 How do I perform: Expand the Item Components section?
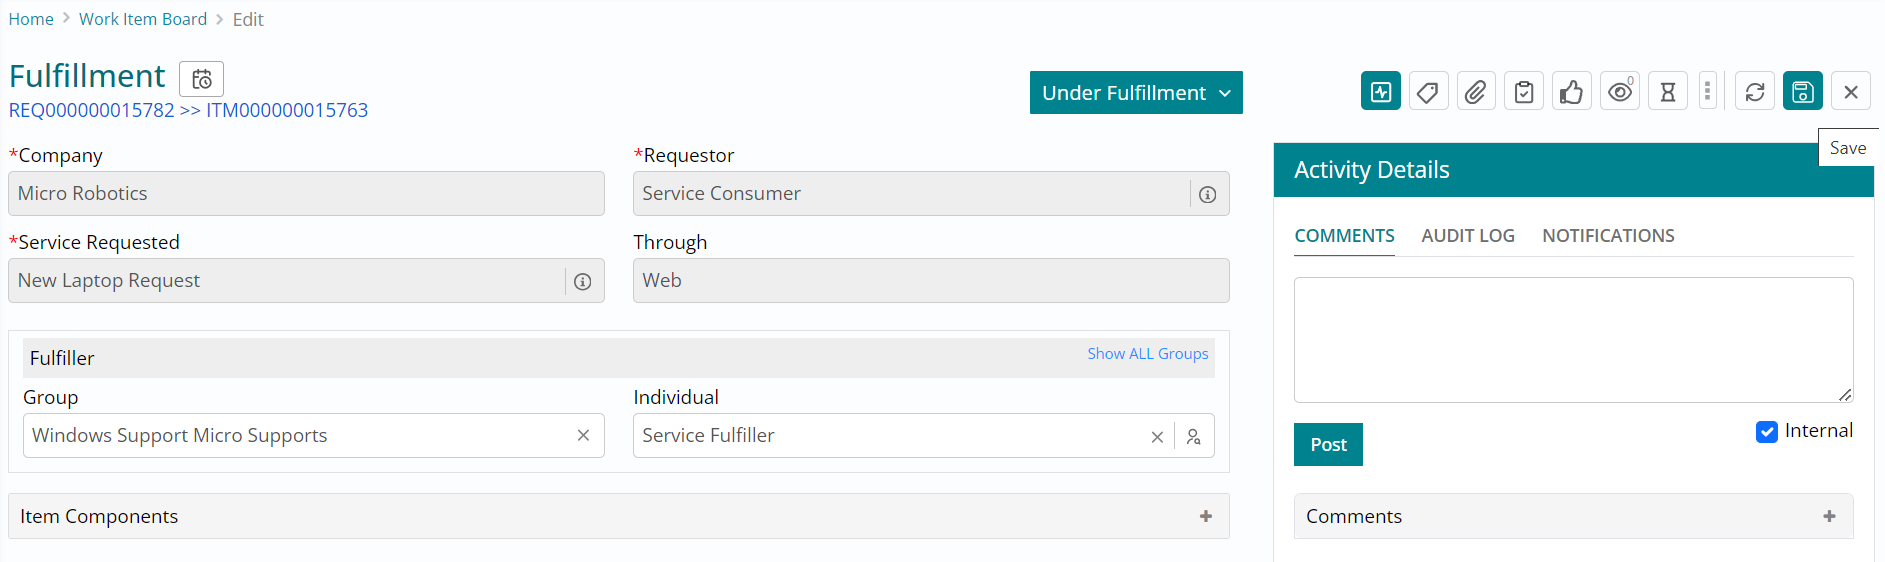pyautogui.click(x=1206, y=516)
